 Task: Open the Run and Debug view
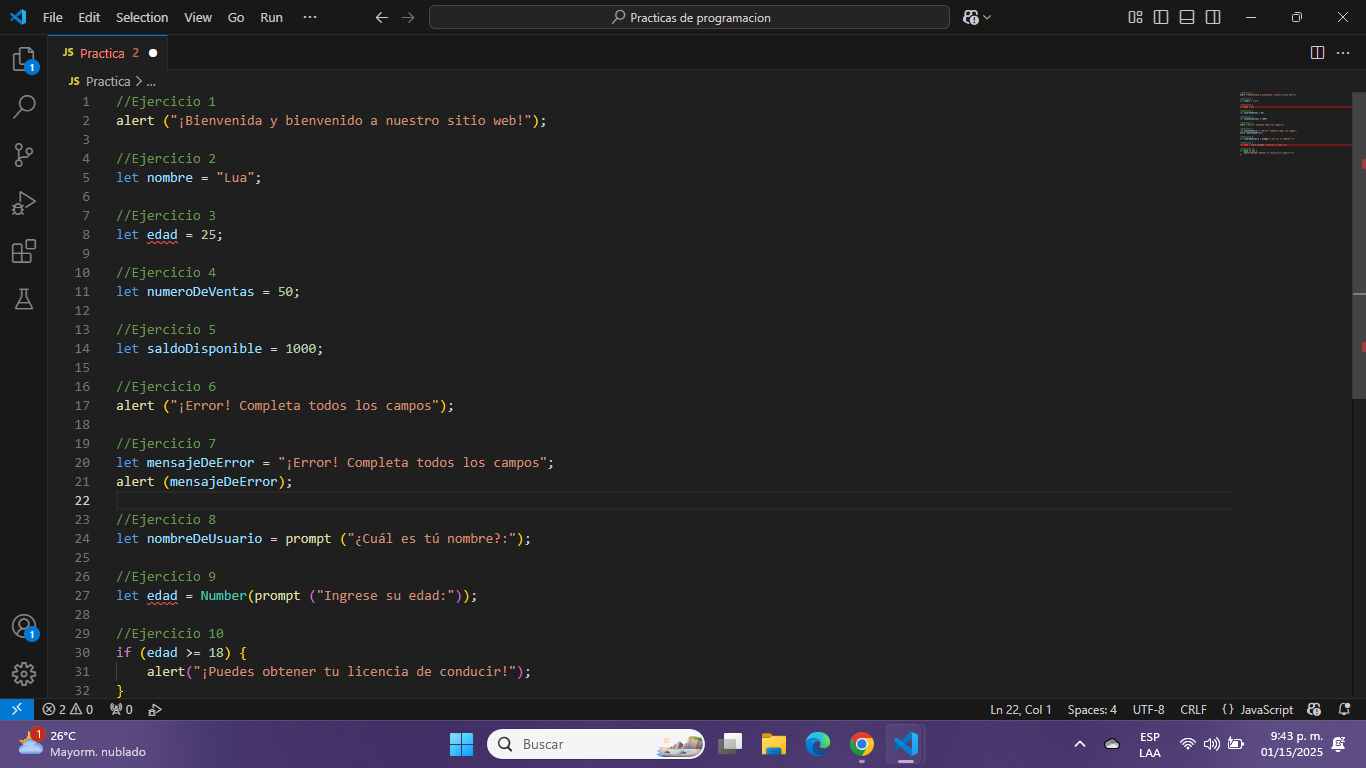[24, 203]
